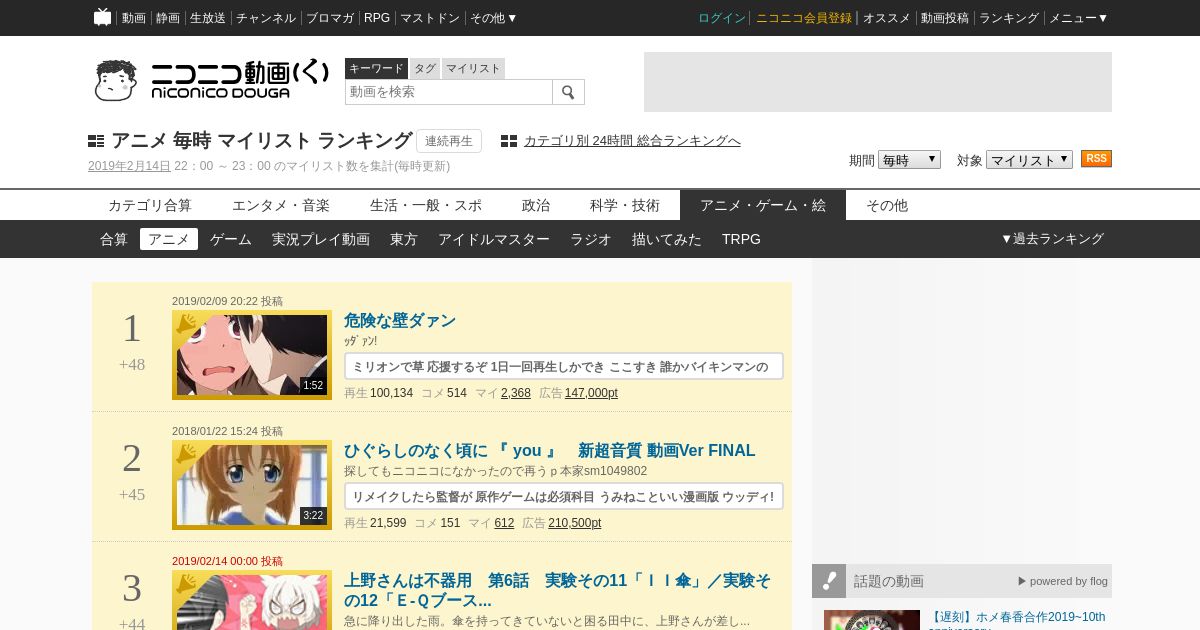Open 動画投稿 in top bar

pyautogui.click(x=945, y=18)
